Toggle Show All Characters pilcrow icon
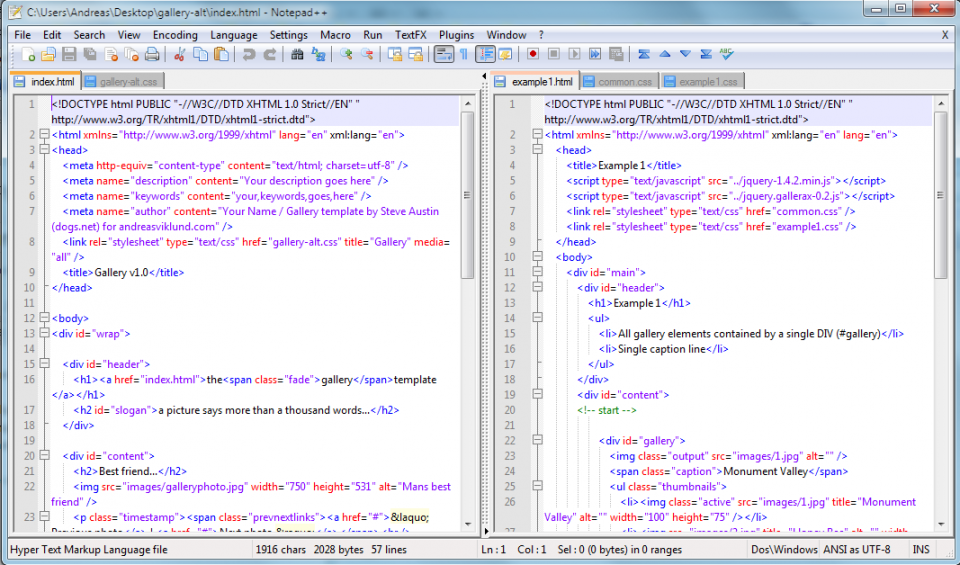Viewport: 960px width, 565px height. point(464,54)
